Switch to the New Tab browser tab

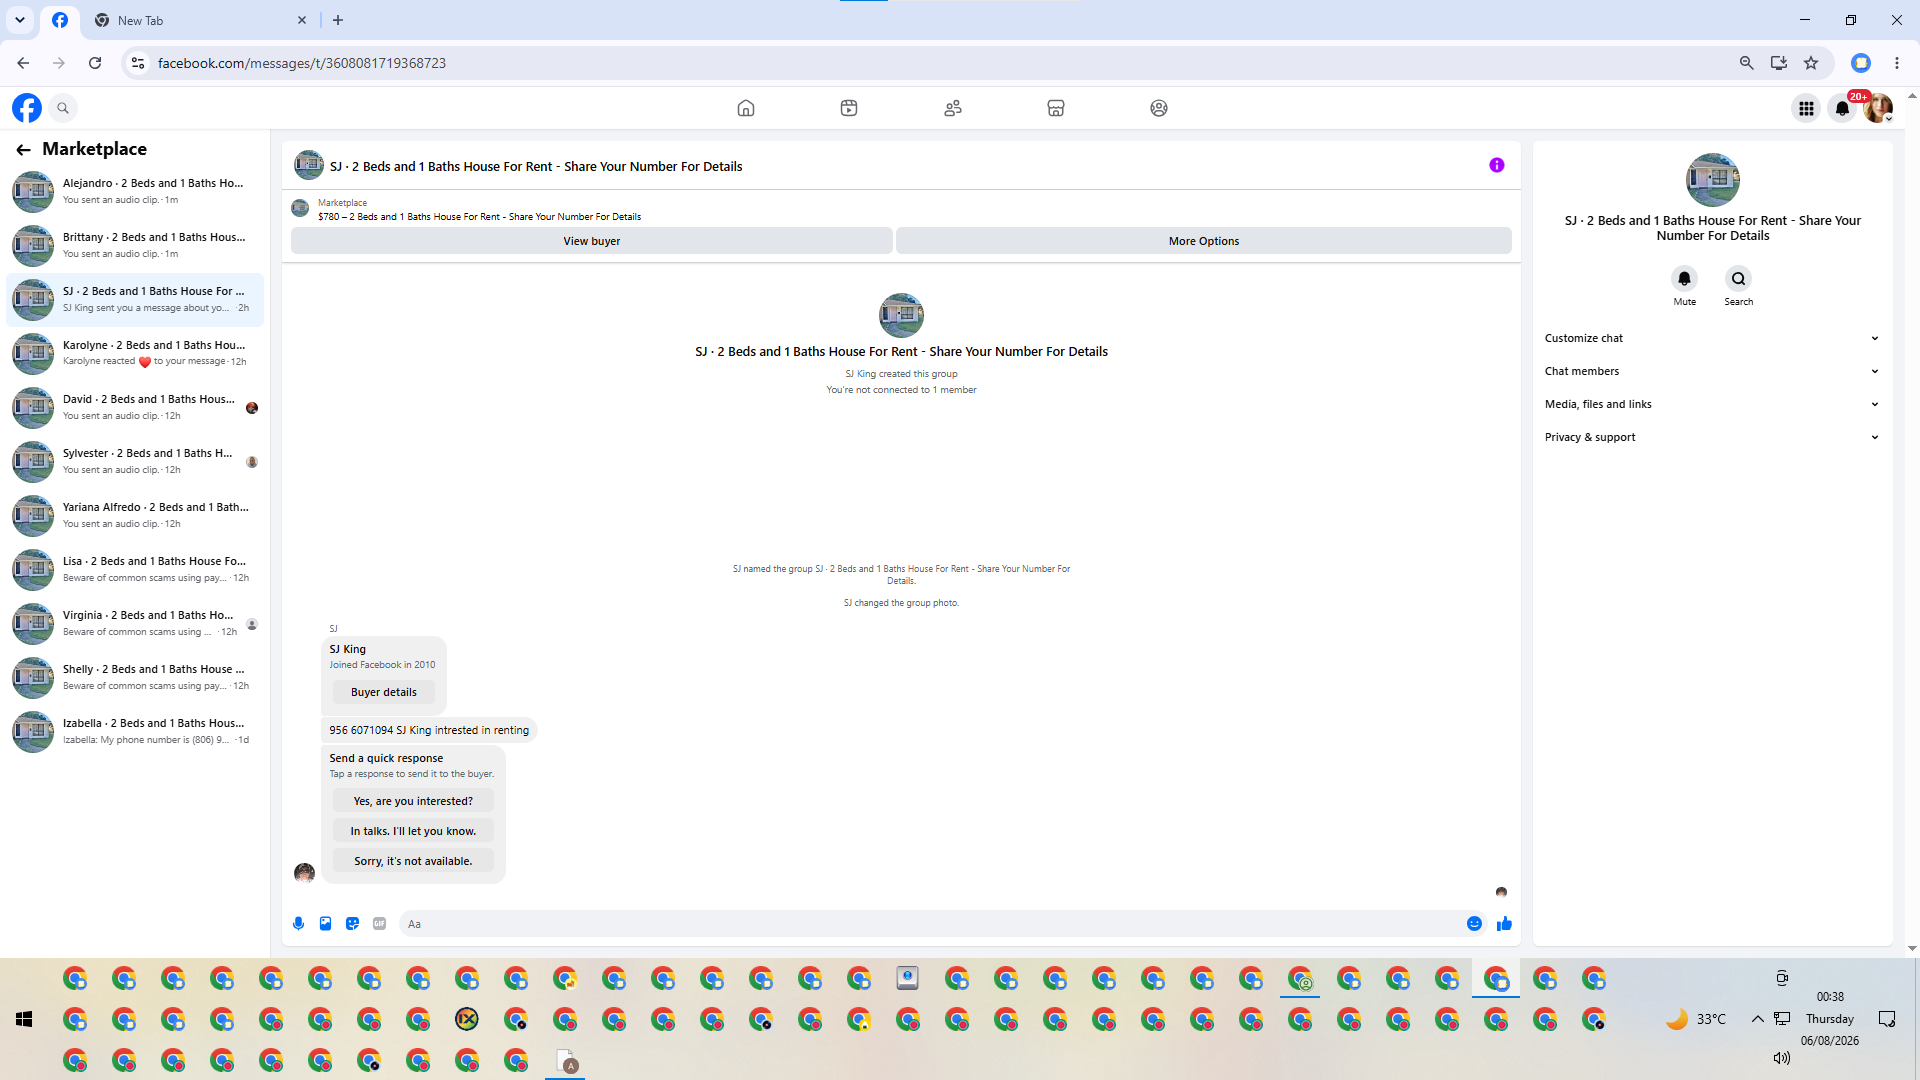pyautogui.click(x=199, y=20)
